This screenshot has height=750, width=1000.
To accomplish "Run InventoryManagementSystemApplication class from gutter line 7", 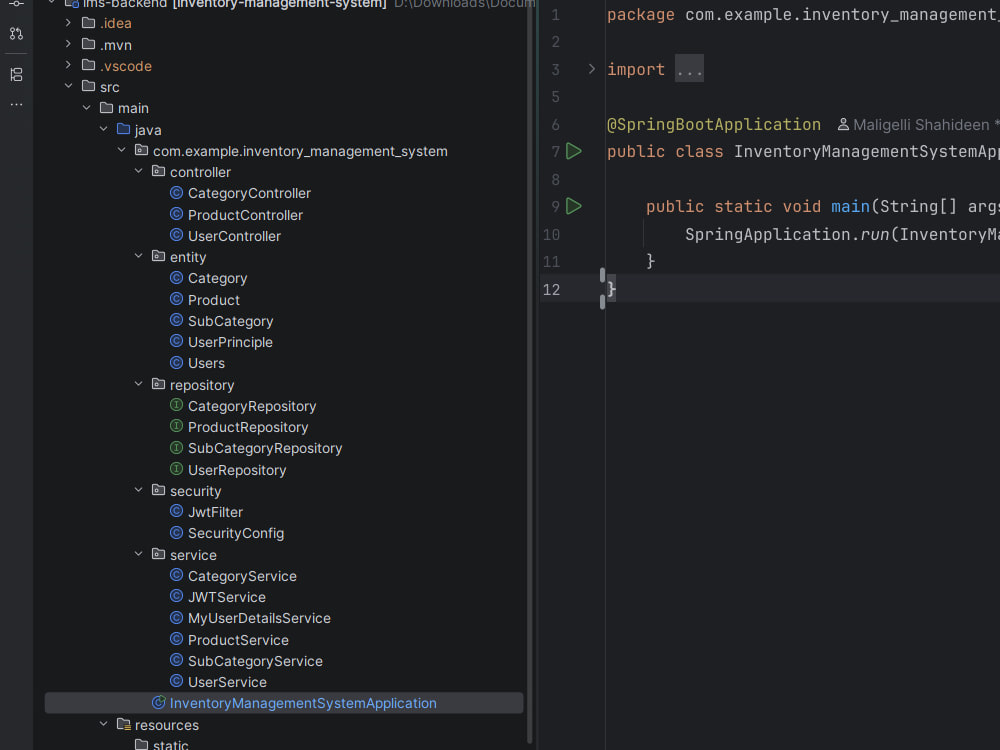I will [574, 151].
